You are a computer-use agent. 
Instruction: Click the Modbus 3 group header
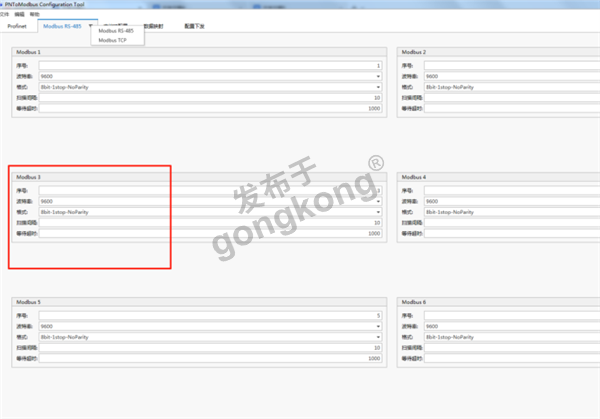pyautogui.click(x=199, y=177)
